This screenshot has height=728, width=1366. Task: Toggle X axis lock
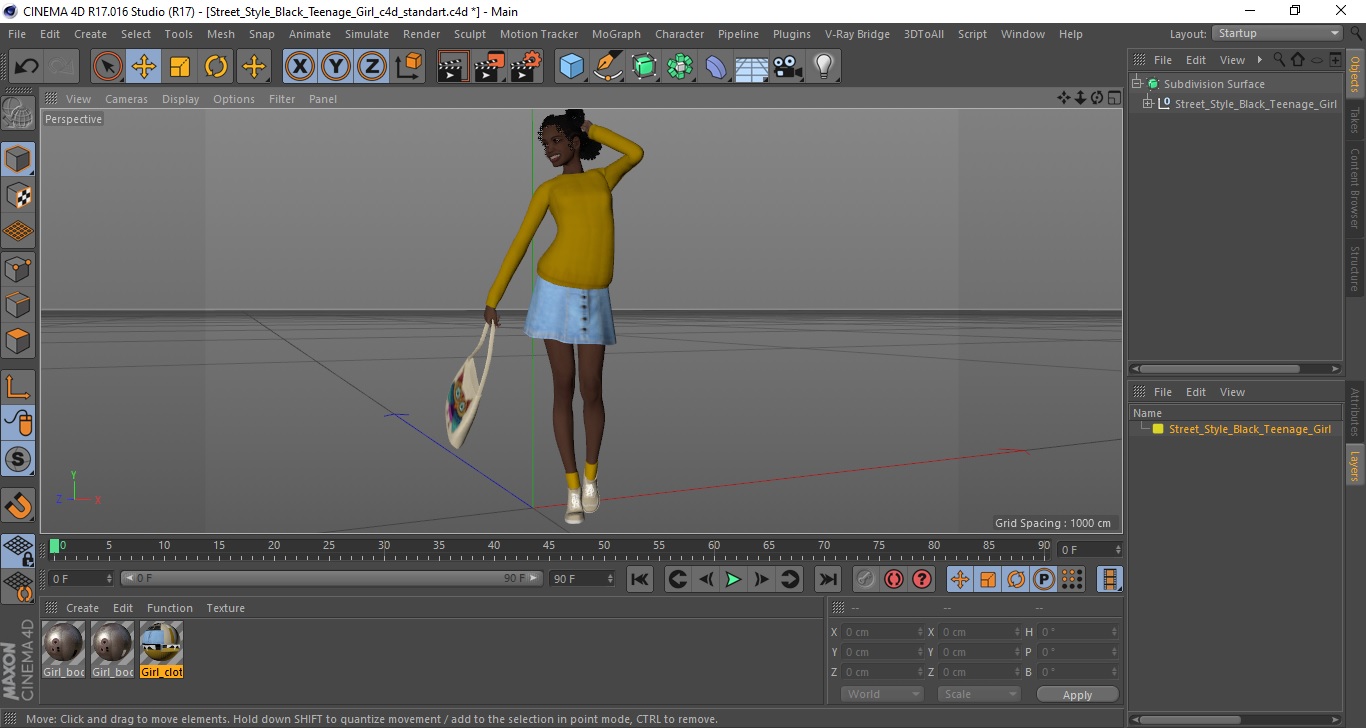(300, 67)
